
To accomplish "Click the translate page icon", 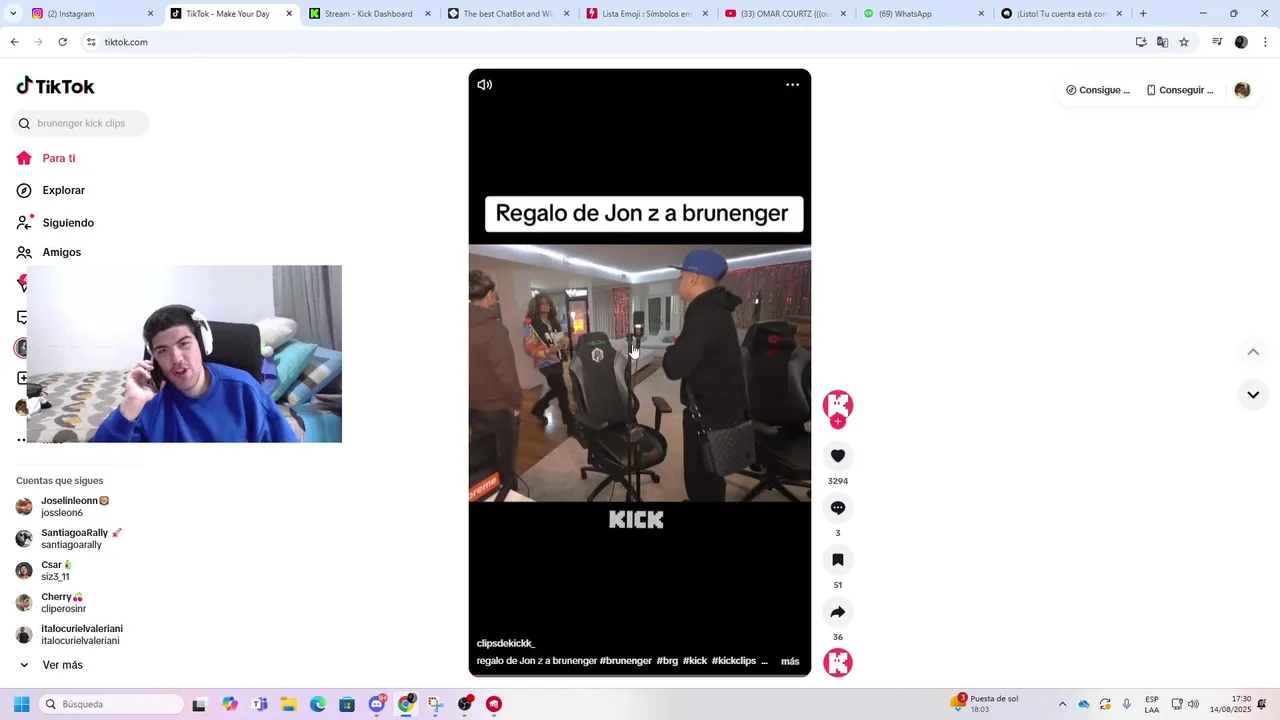I will [1162, 42].
